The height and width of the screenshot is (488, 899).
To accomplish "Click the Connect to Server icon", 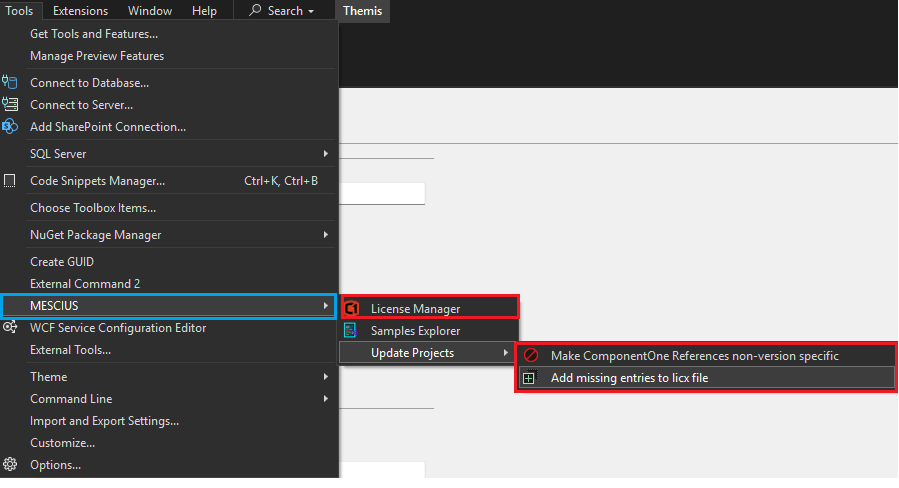I will point(11,104).
